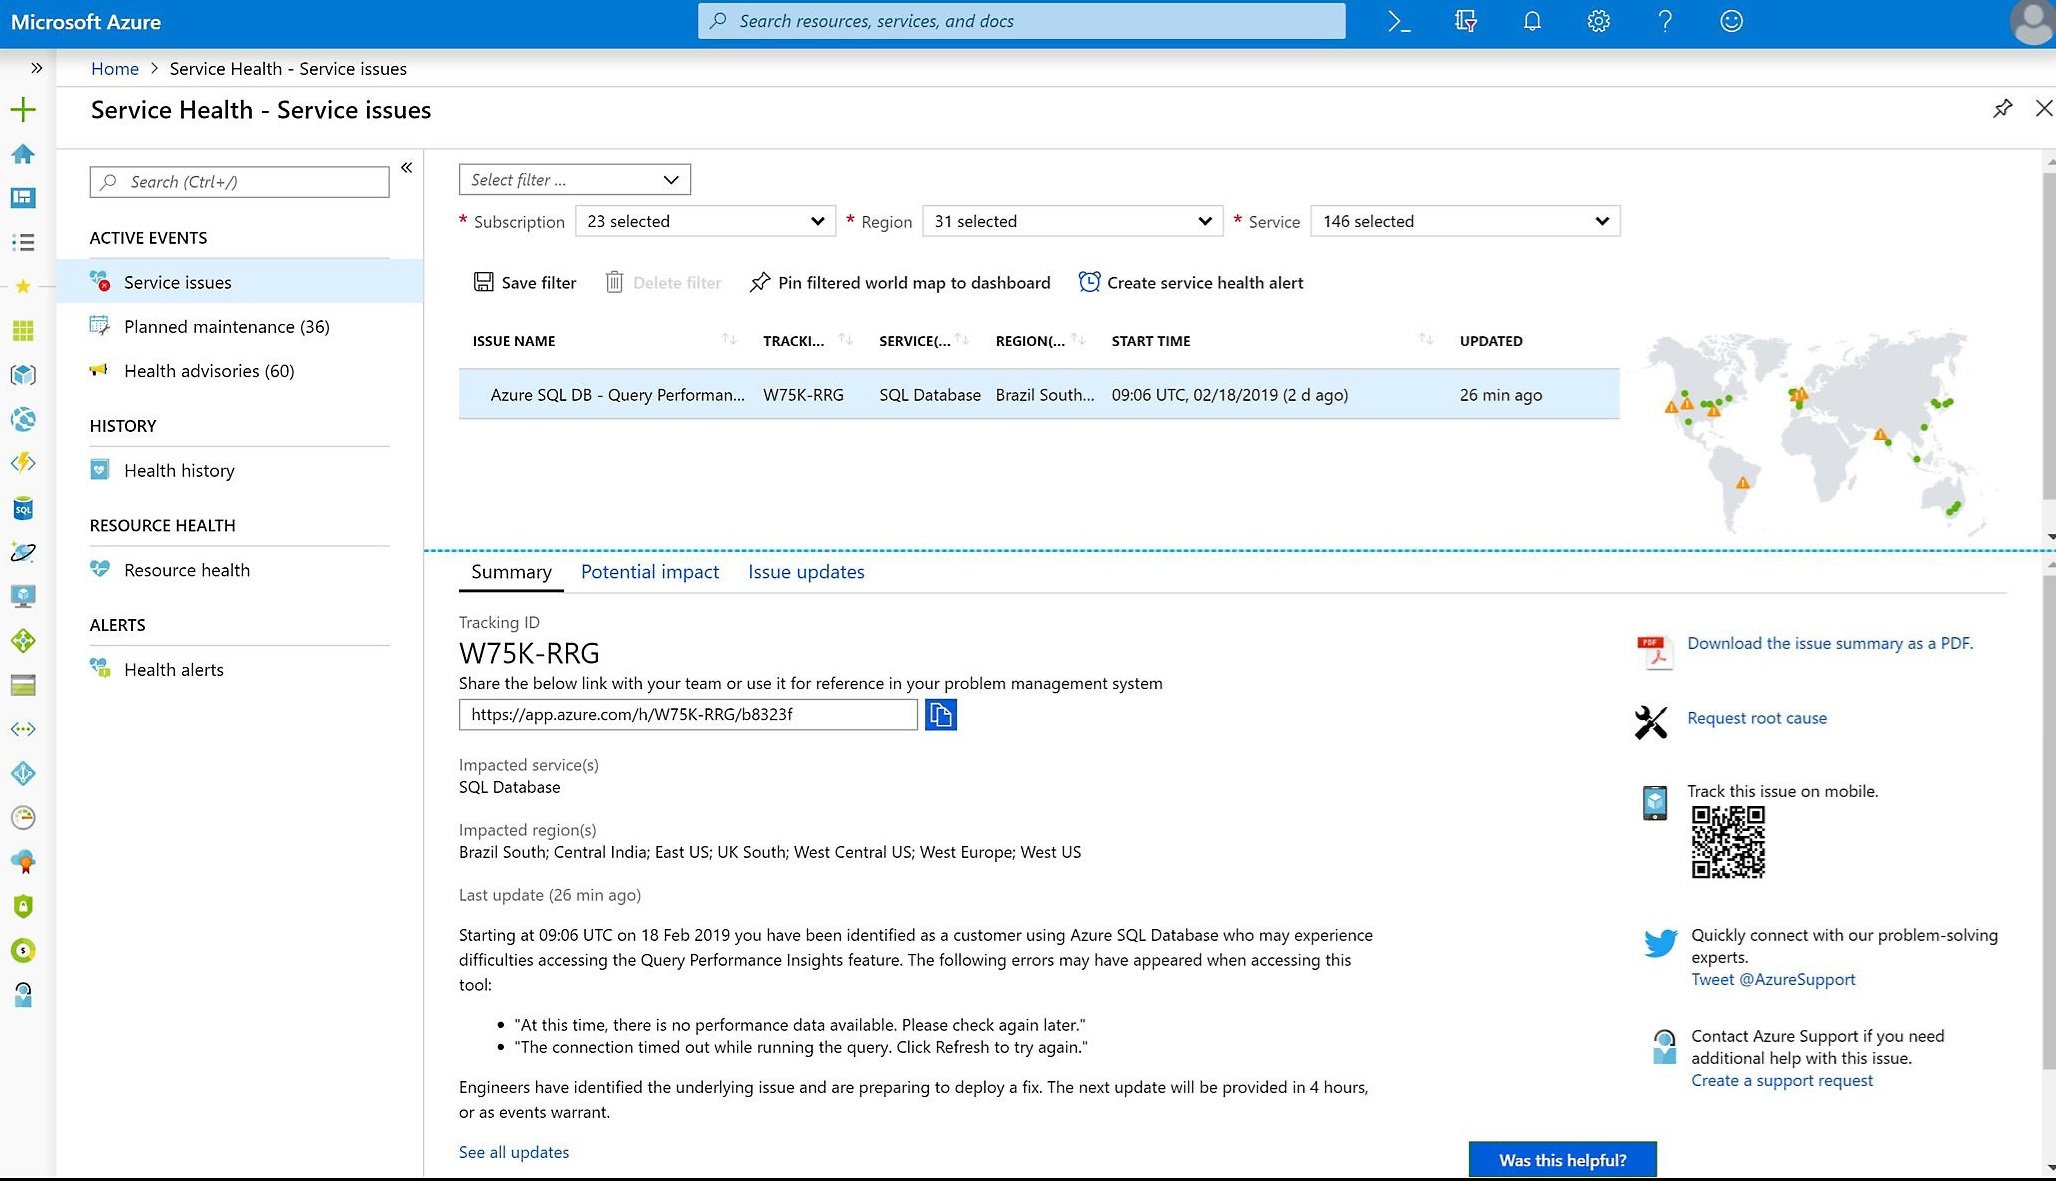Click Save filter button
This screenshot has width=2056, height=1181.
[525, 283]
